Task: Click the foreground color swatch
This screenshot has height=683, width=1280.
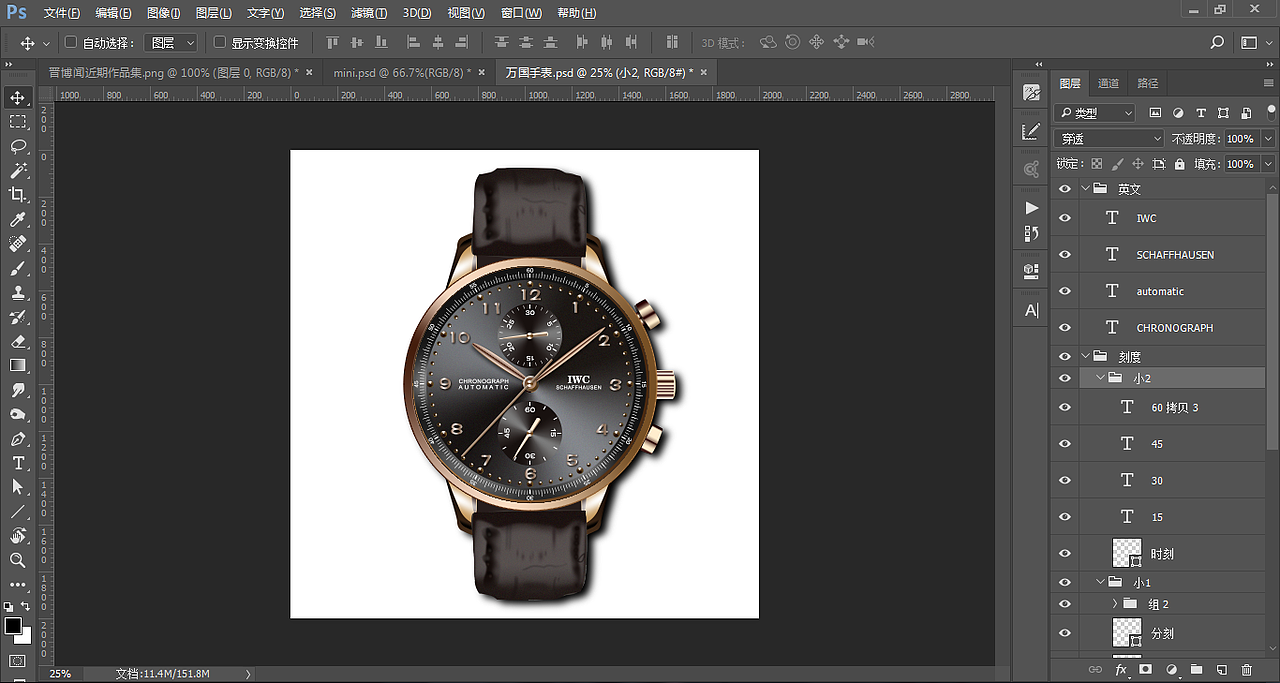Action: click(x=13, y=626)
